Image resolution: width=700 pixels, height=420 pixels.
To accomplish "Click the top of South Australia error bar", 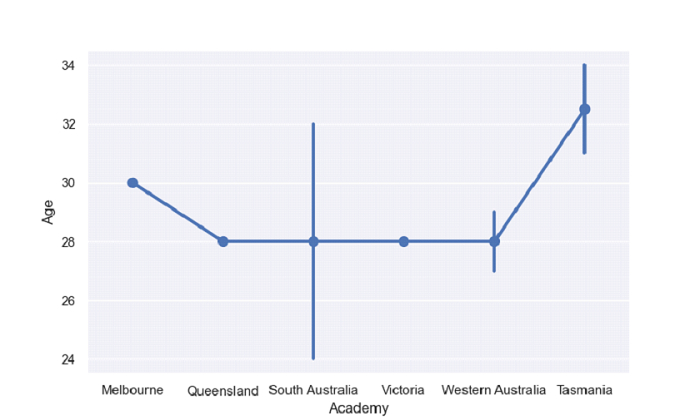I will click(x=313, y=124).
